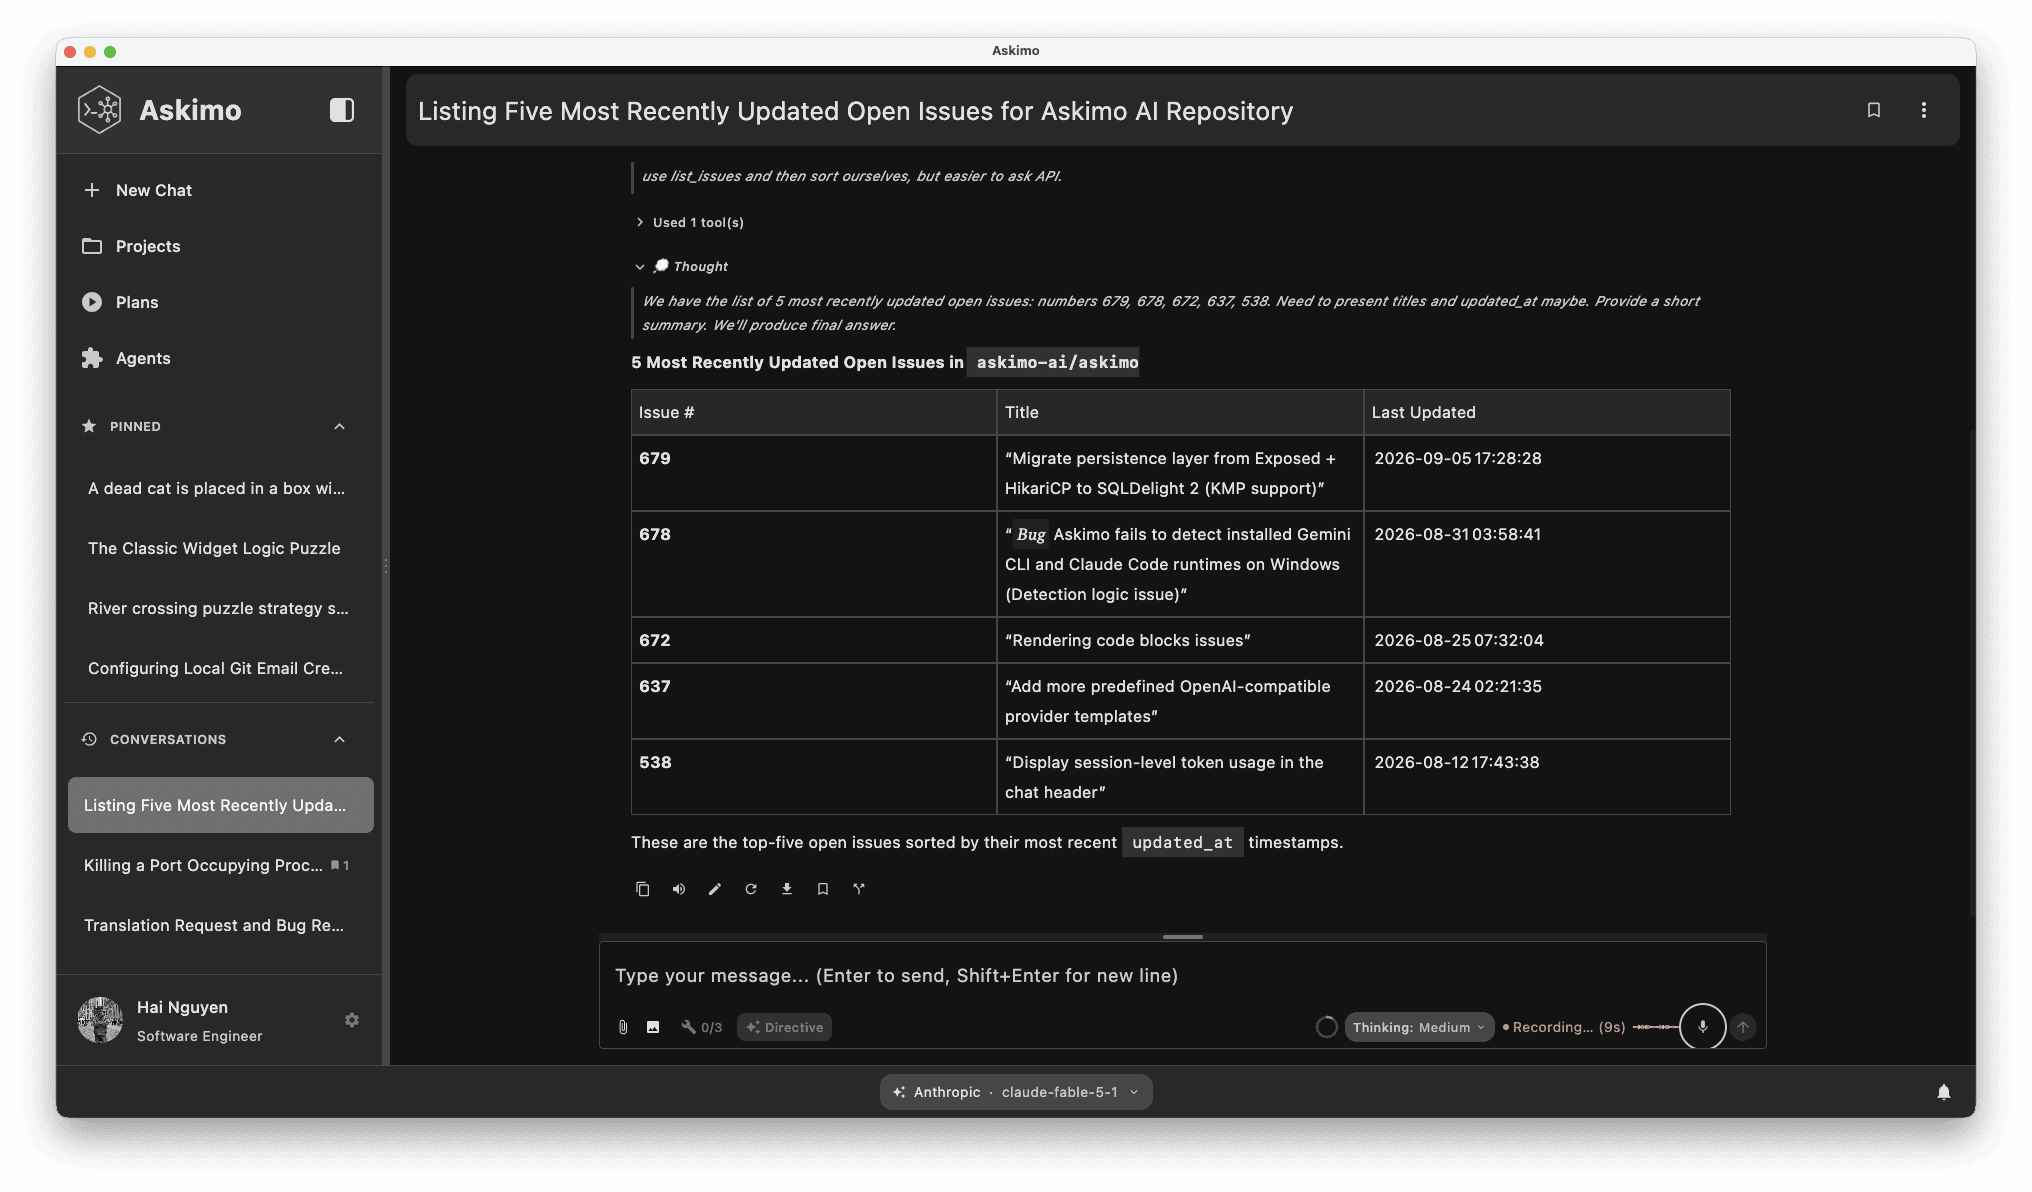The width and height of the screenshot is (2032, 1192).
Task: Click the updated_at code label
Action: point(1182,842)
